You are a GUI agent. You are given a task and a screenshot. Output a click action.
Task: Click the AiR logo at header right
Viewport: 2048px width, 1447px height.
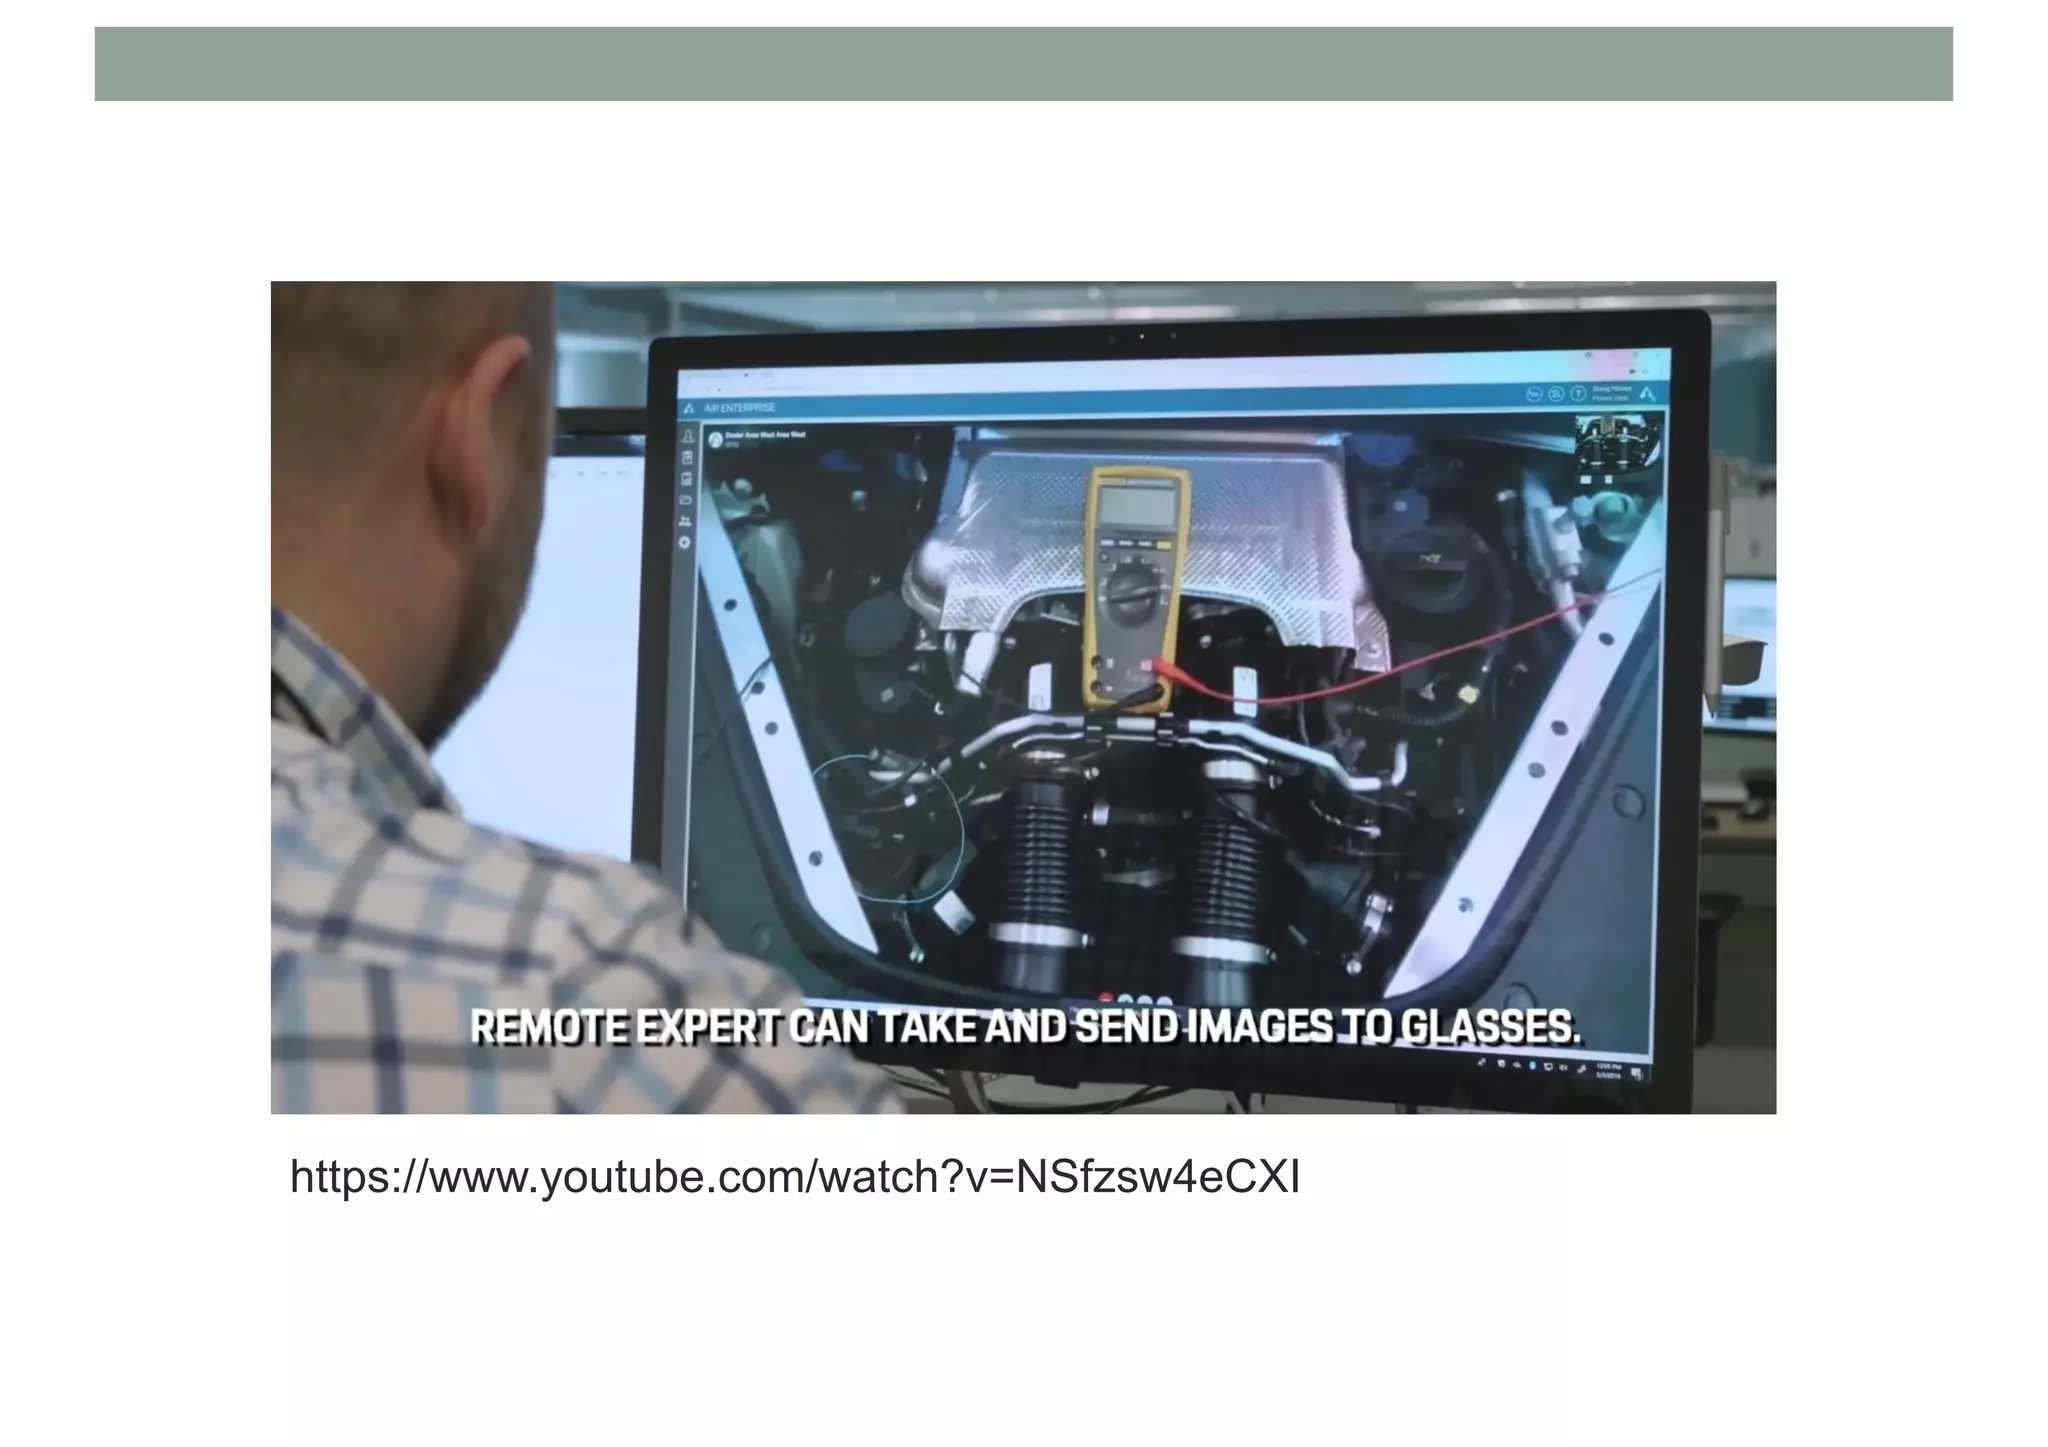(1649, 394)
